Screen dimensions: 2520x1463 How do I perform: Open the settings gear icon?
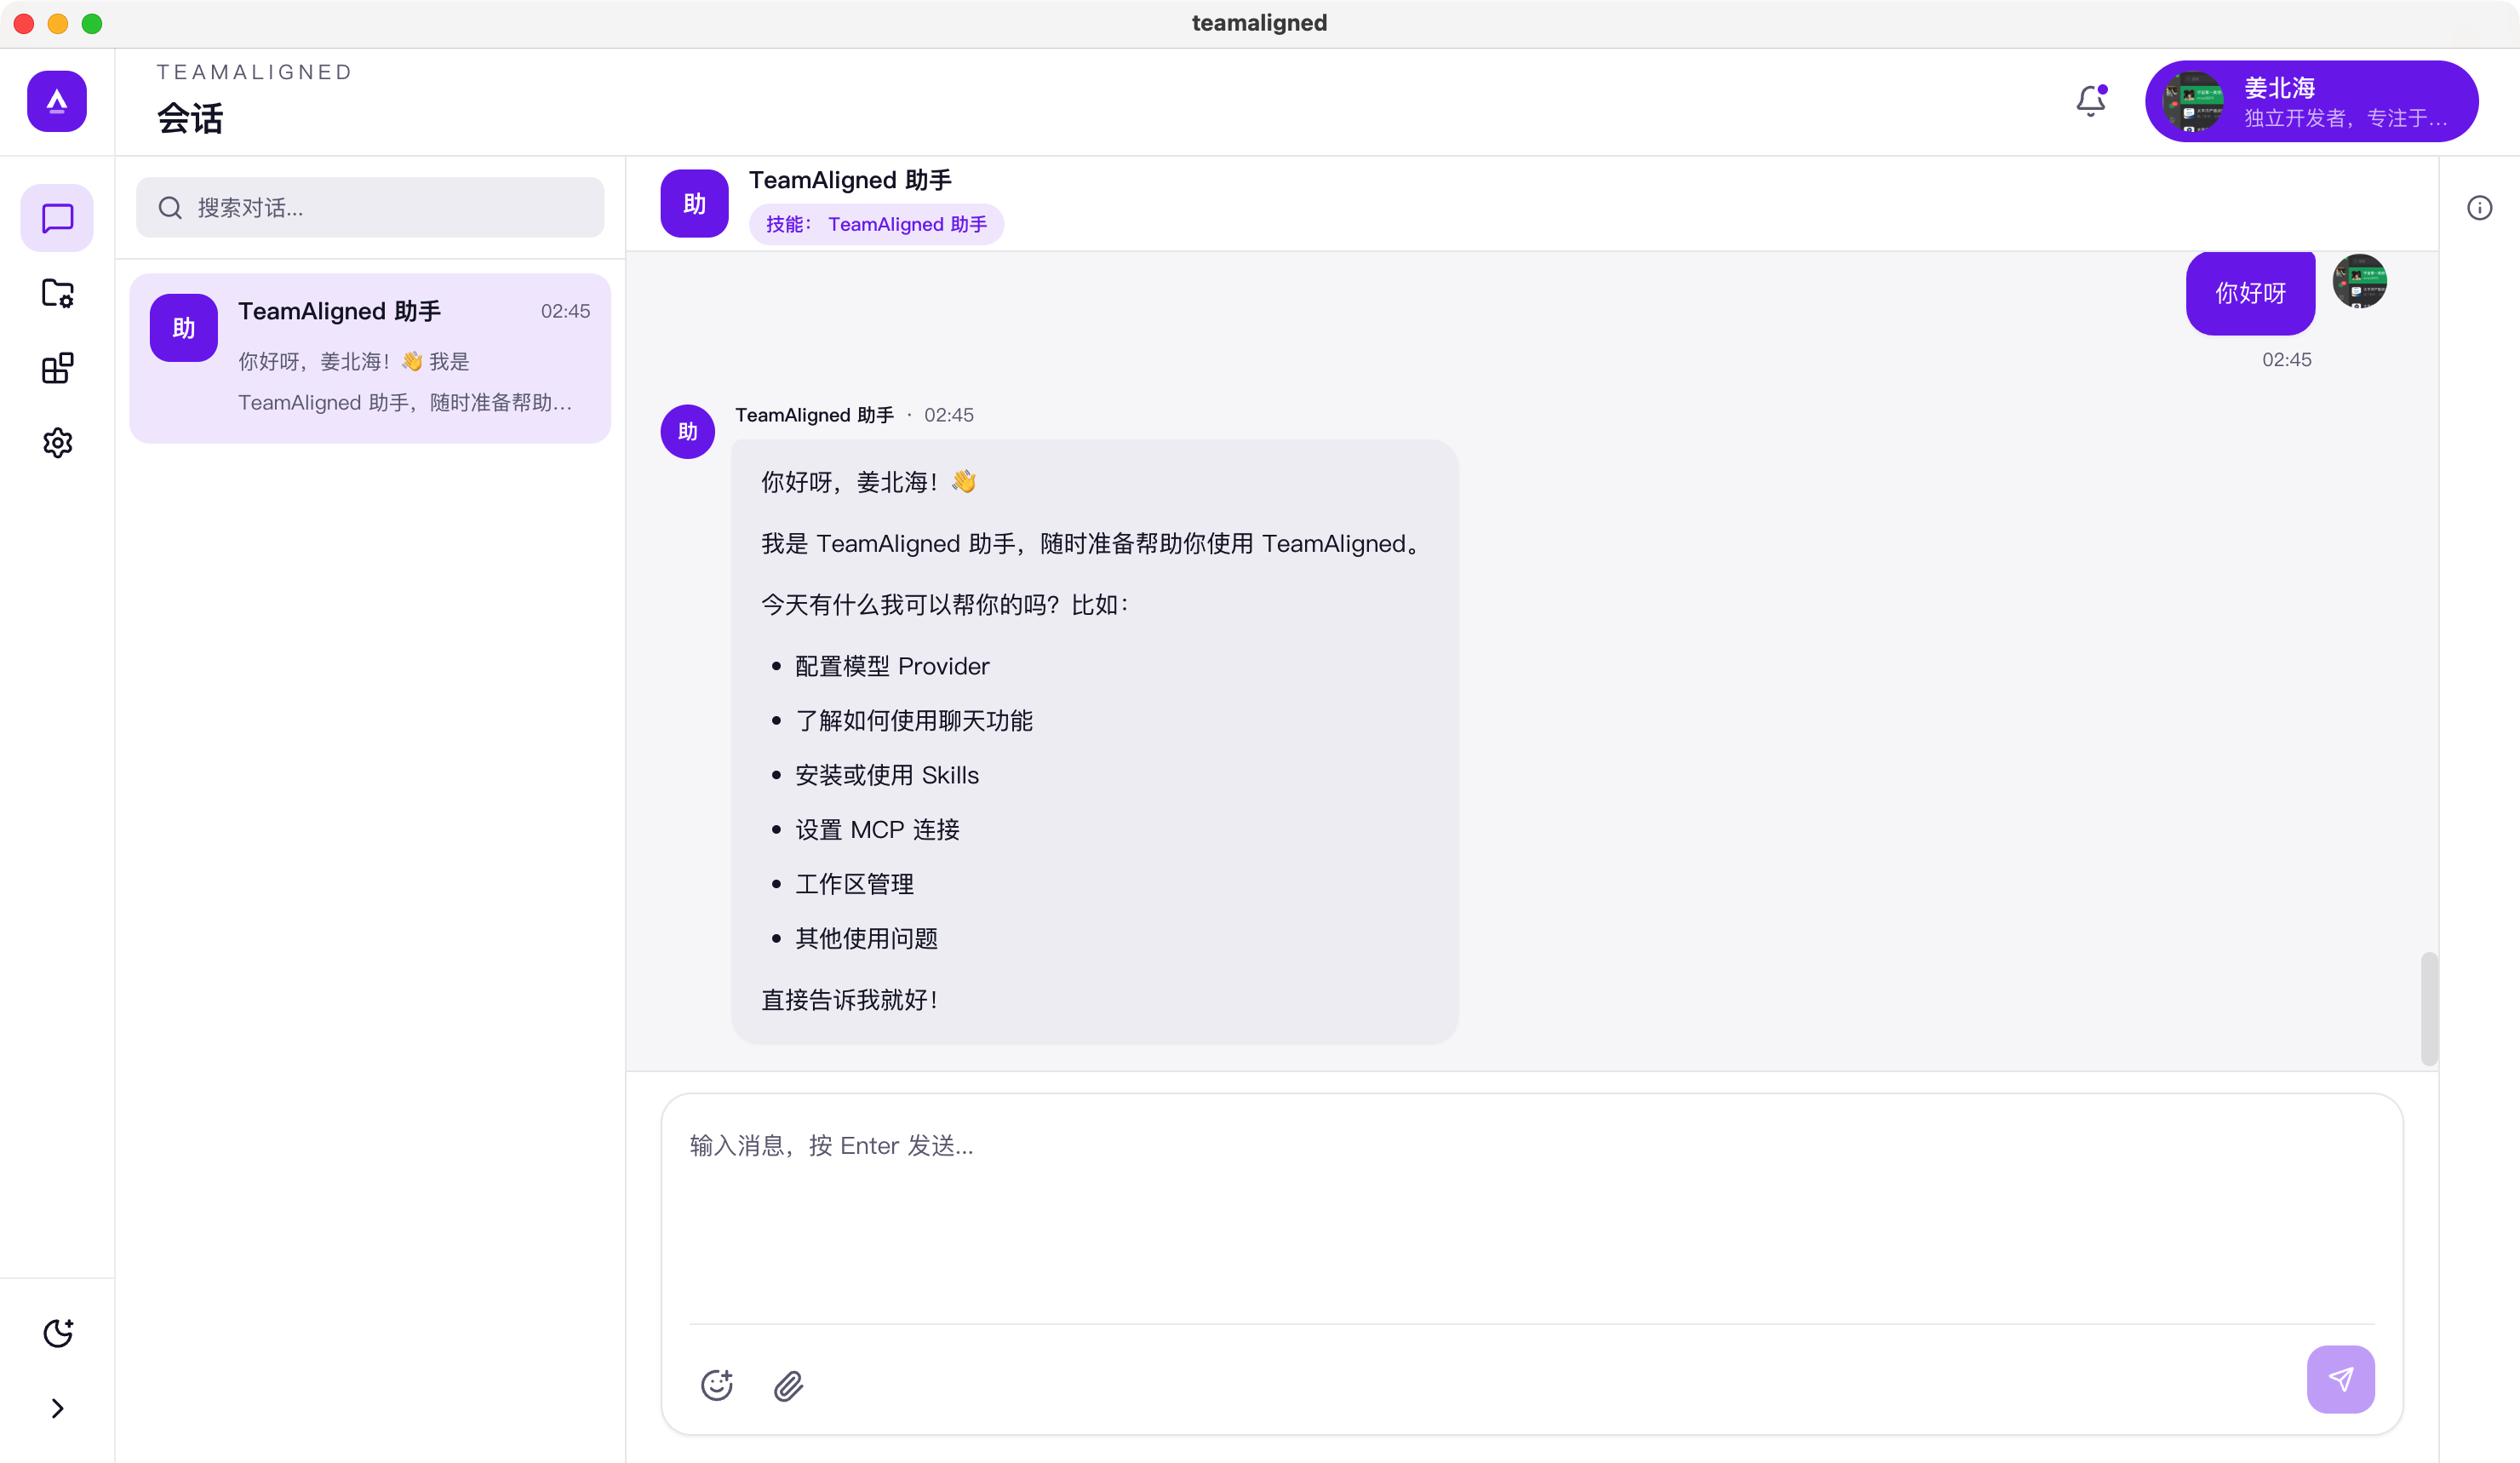(x=57, y=442)
